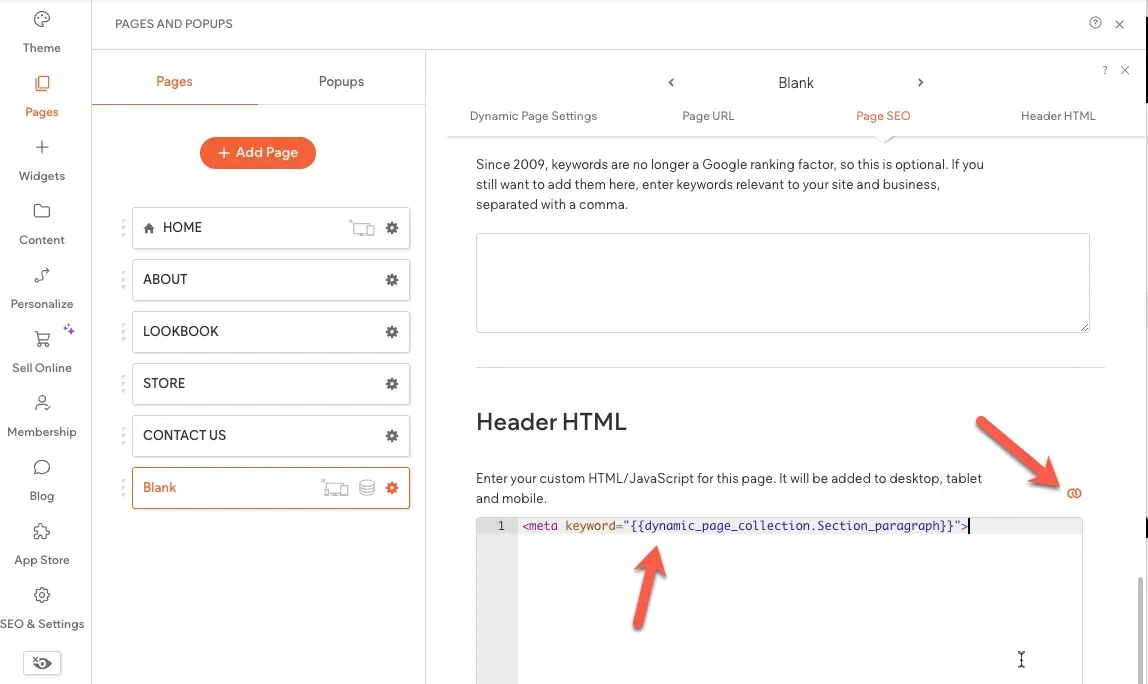Viewport: 1148px width, 684px height.
Task: Click the database collection icon on Blank row
Action: coord(367,488)
